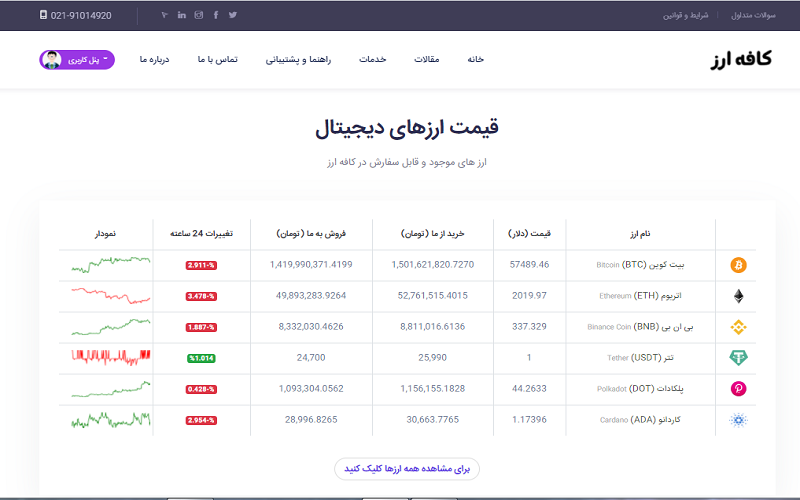Click the user avatar in panel button
The width and height of the screenshot is (800, 500).
tap(52, 60)
